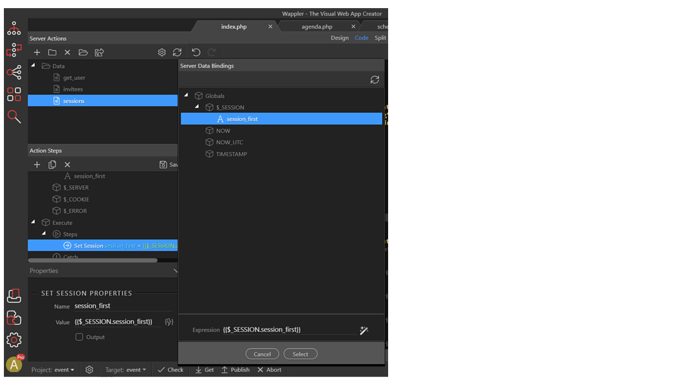Open data picker icon next to Value field

click(x=169, y=322)
